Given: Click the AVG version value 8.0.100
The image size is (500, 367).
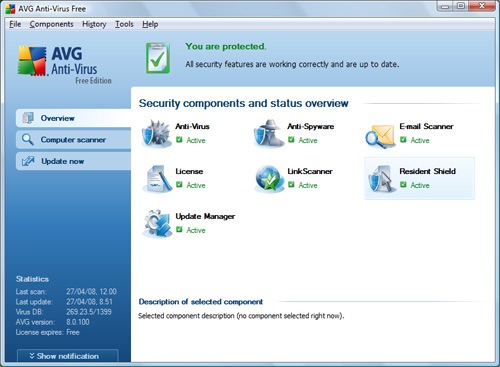Looking at the screenshot, I should pyautogui.click(x=78, y=322).
